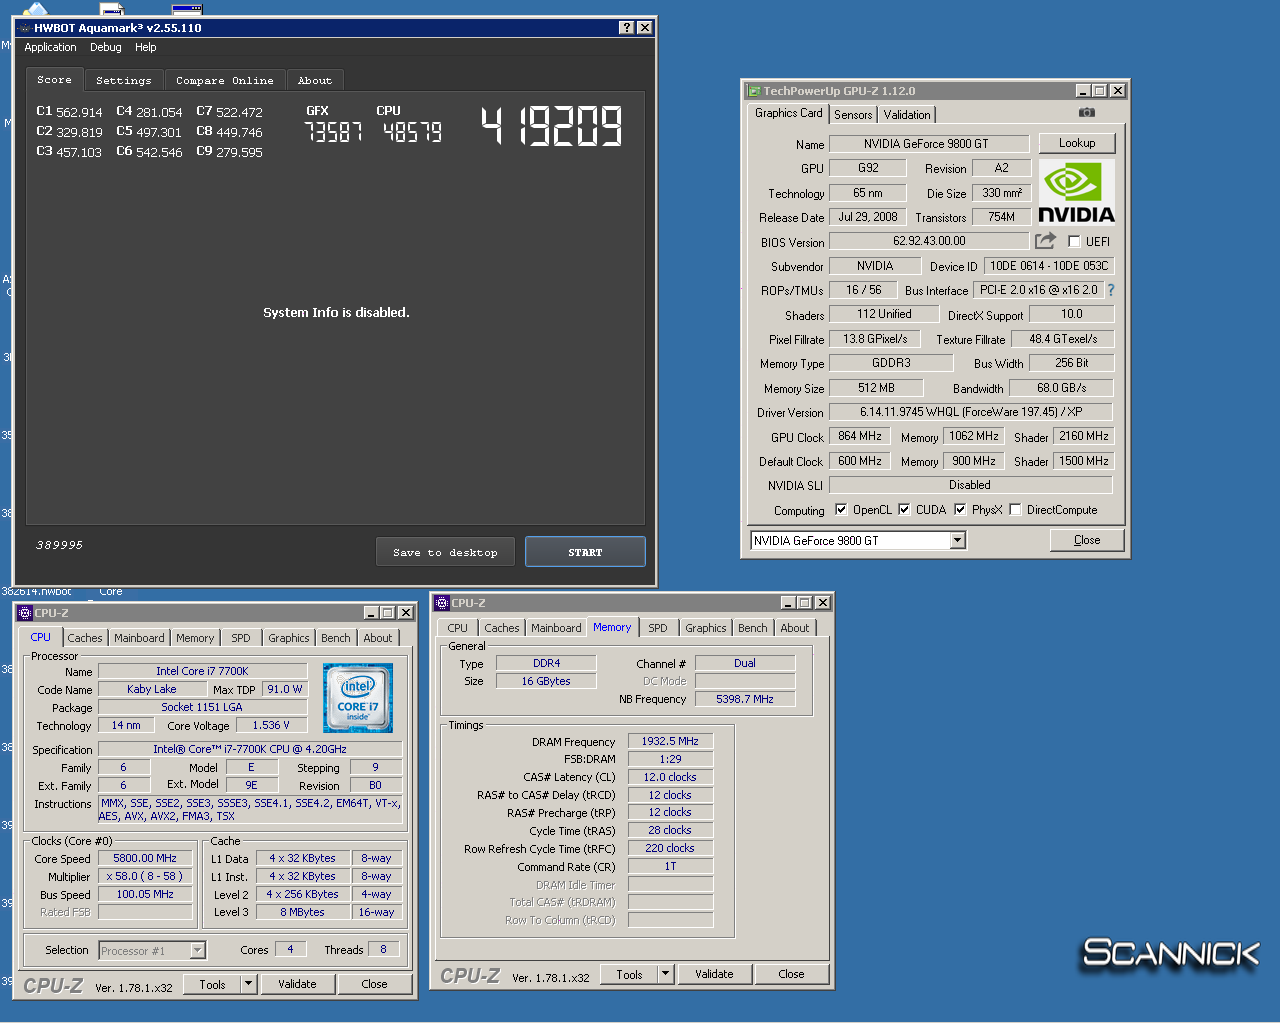This screenshot has height=1024, width=1280.
Task: Click Close in the left CPU-Z window
Action: [375, 984]
